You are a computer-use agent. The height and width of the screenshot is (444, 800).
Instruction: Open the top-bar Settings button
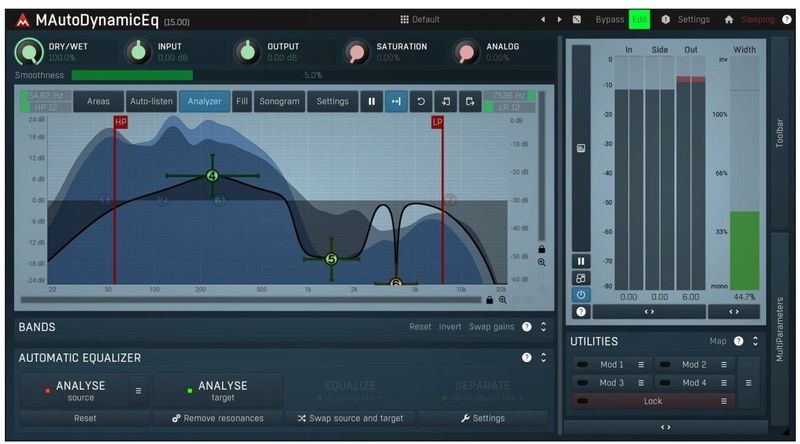coord(686,19)
